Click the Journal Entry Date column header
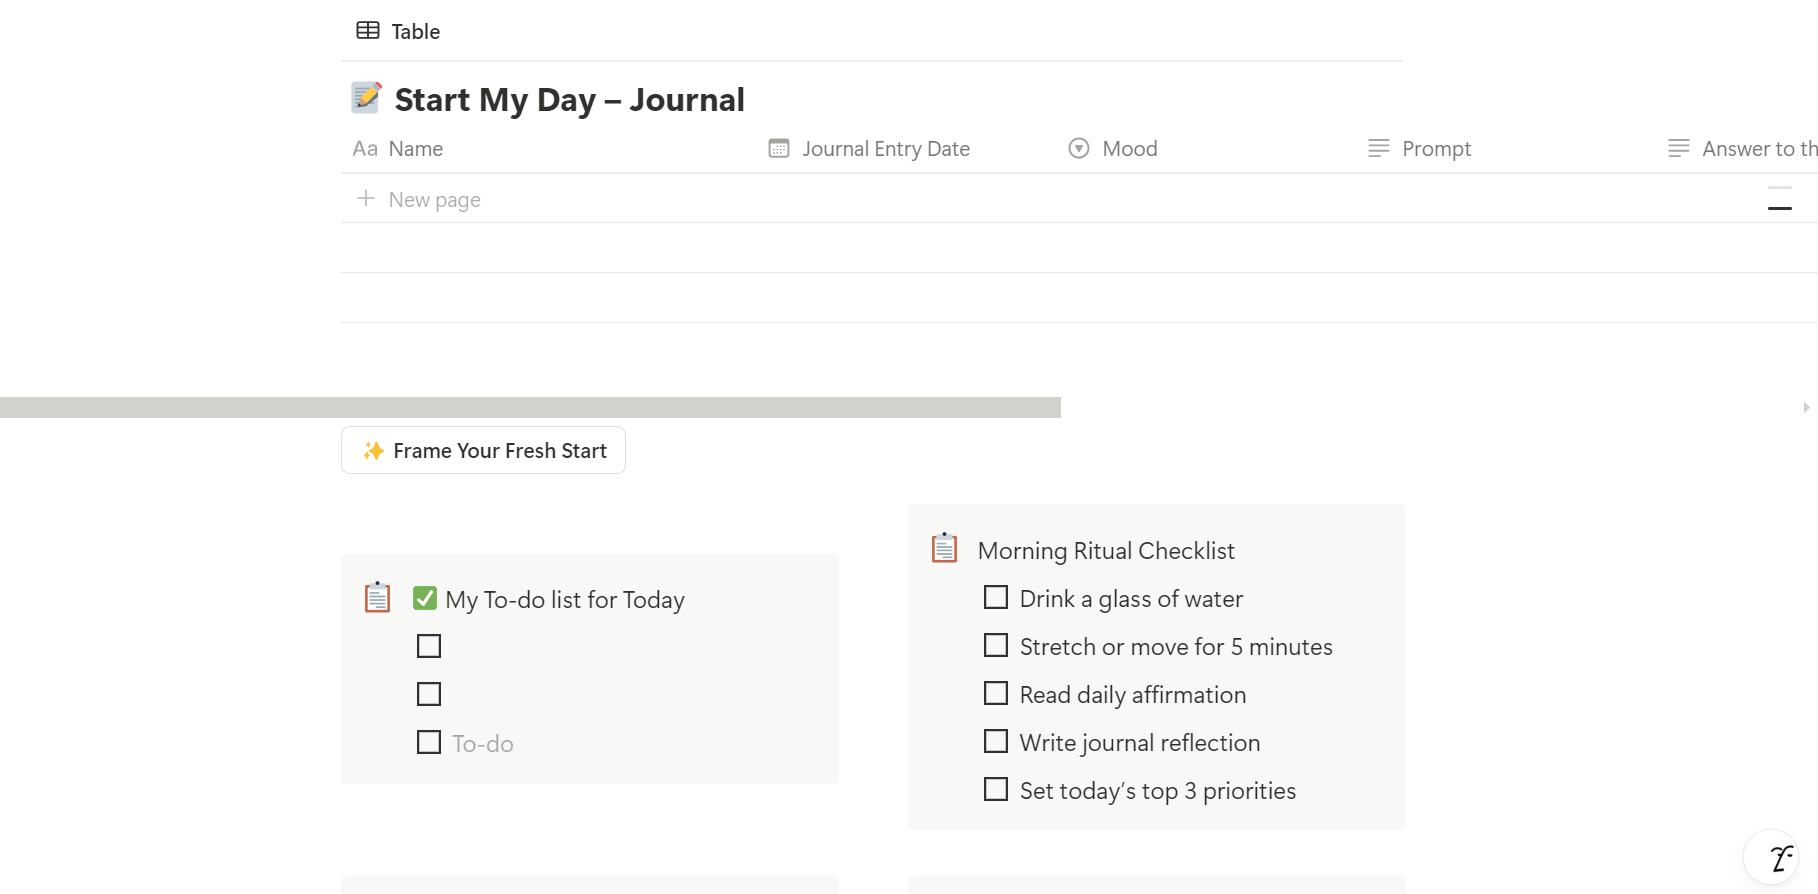1818x894 pixels. 885,149
